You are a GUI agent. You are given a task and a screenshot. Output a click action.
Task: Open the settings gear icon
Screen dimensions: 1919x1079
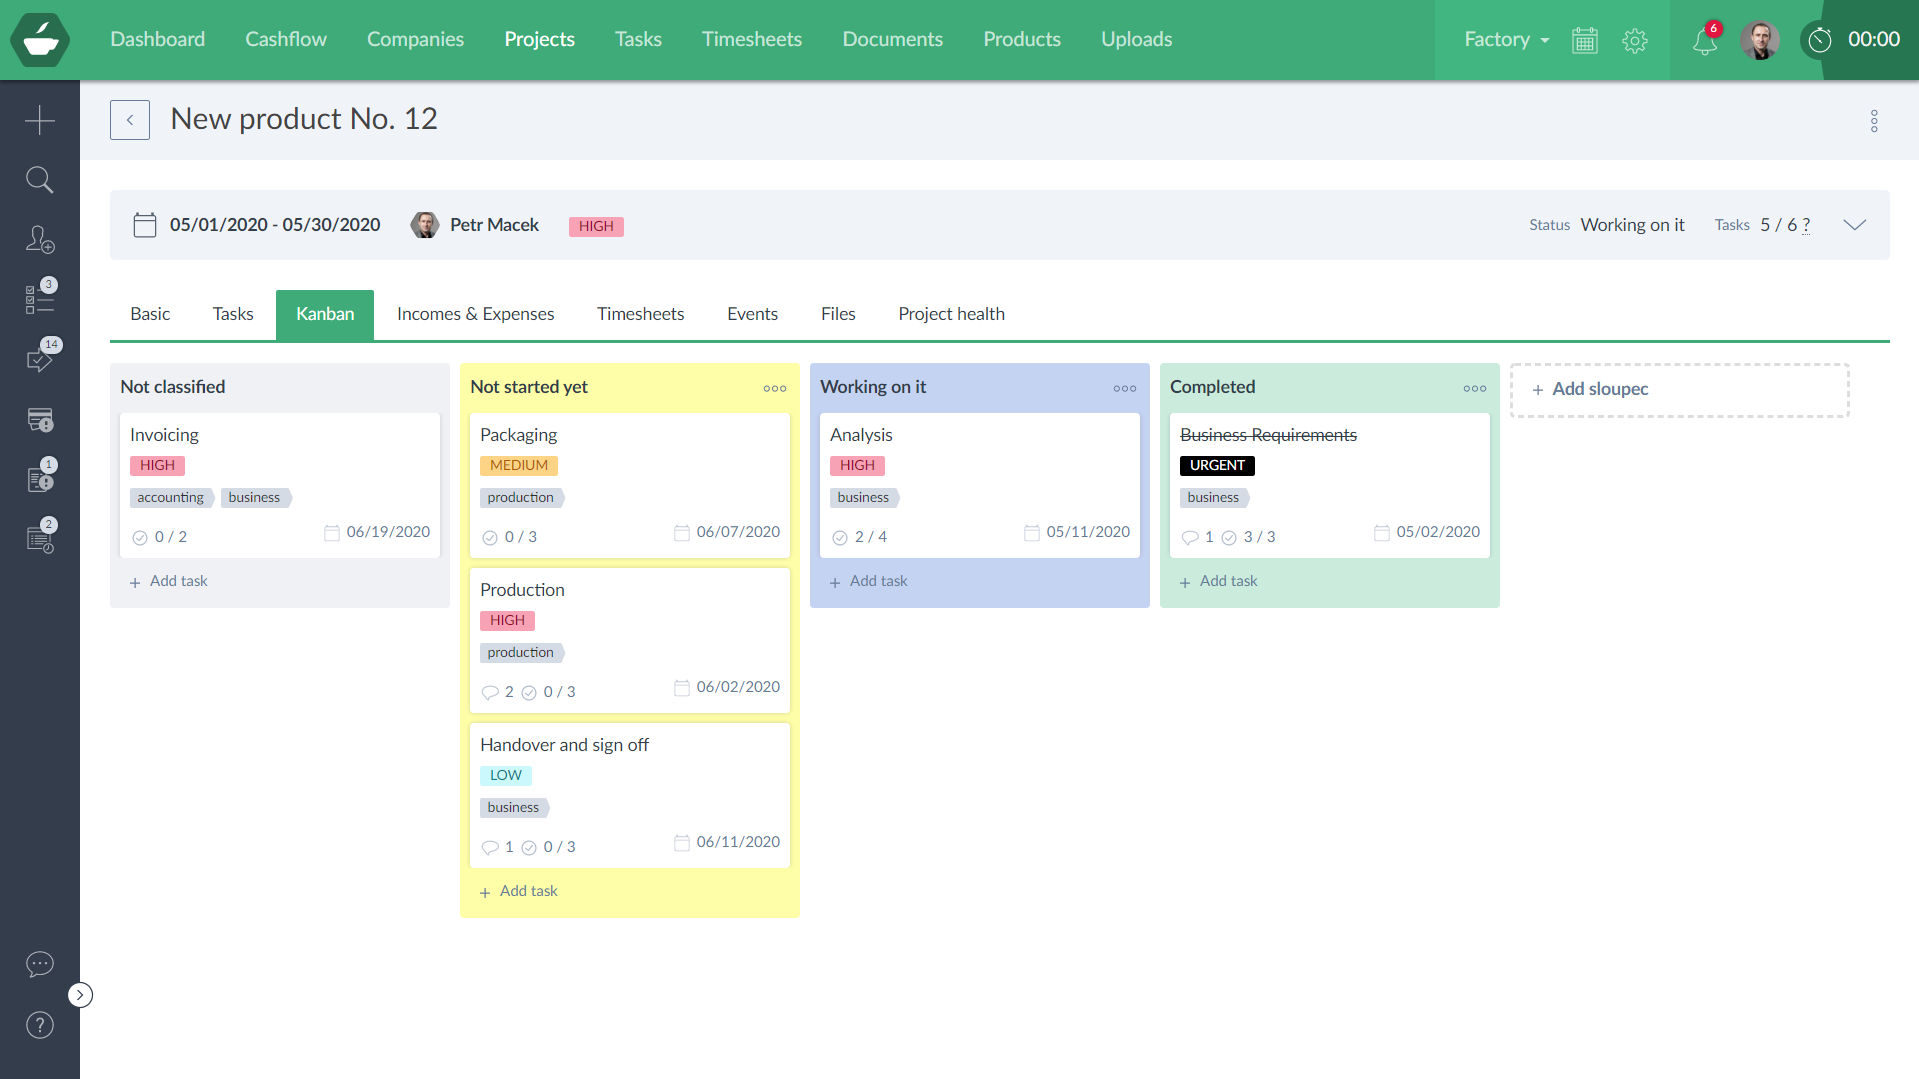[1634, 41]
